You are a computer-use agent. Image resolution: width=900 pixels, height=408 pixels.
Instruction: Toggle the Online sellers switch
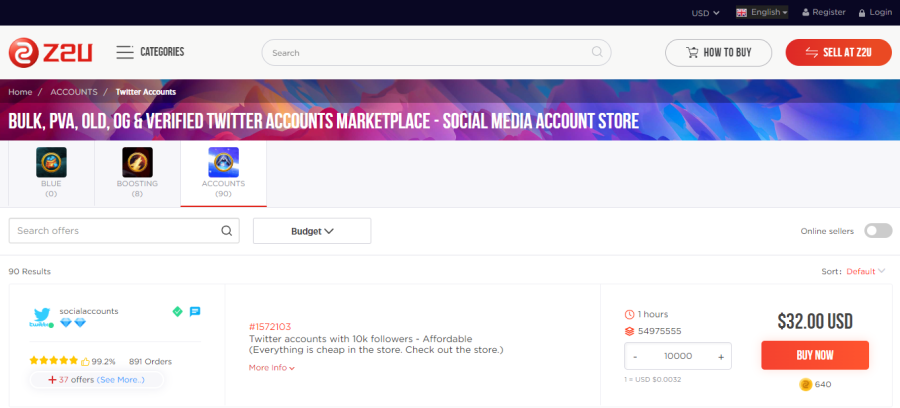tap(878, 231)
